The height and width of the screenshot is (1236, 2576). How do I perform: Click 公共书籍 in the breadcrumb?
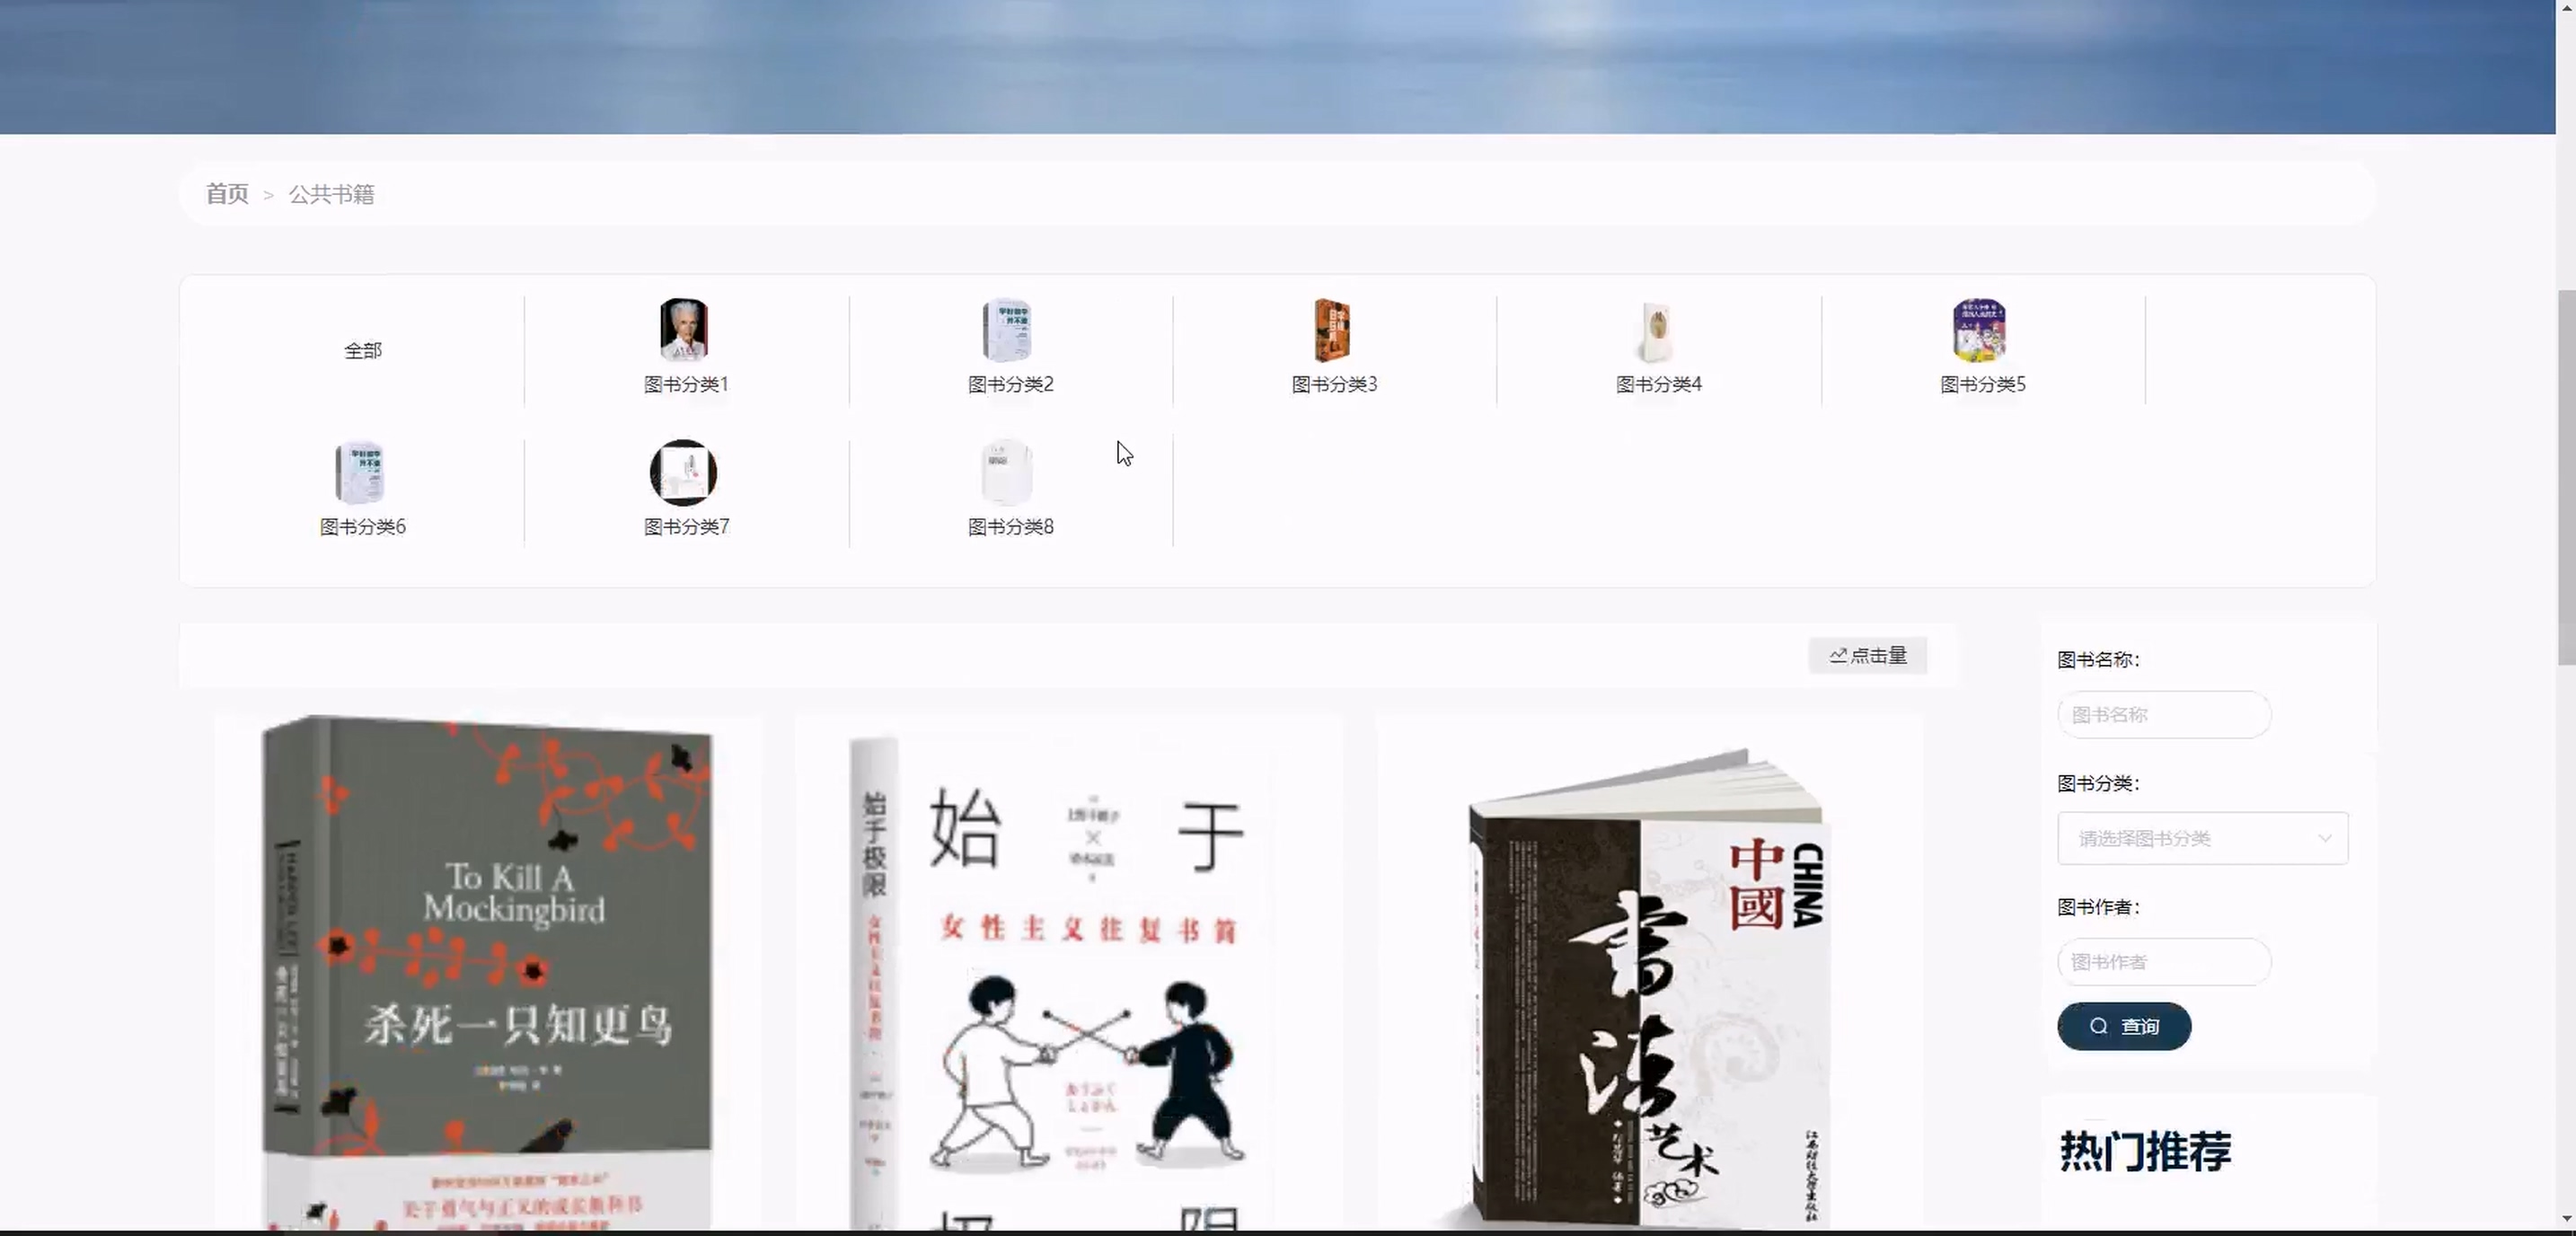(331, 194)
